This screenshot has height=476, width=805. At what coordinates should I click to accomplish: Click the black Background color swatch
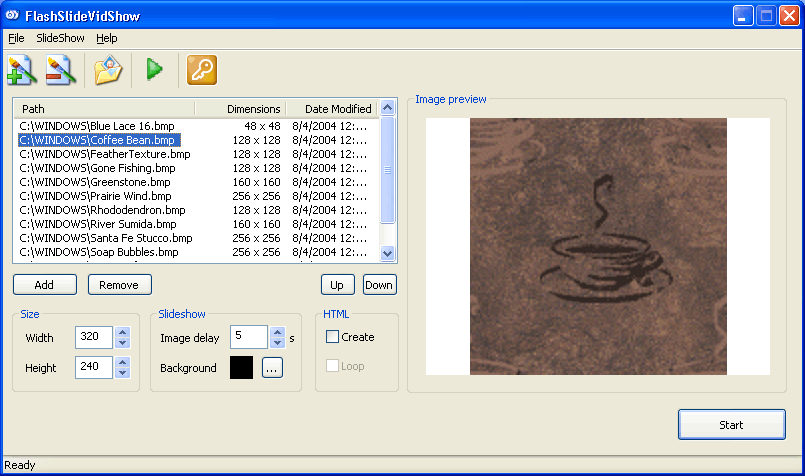(241, 368)
